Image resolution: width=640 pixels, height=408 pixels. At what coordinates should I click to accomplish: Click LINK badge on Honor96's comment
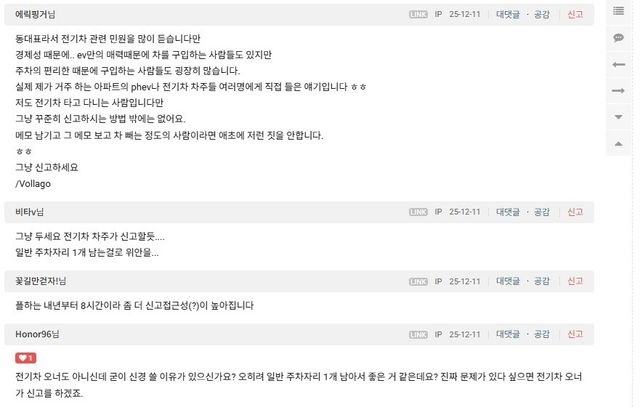pos(418,332)
